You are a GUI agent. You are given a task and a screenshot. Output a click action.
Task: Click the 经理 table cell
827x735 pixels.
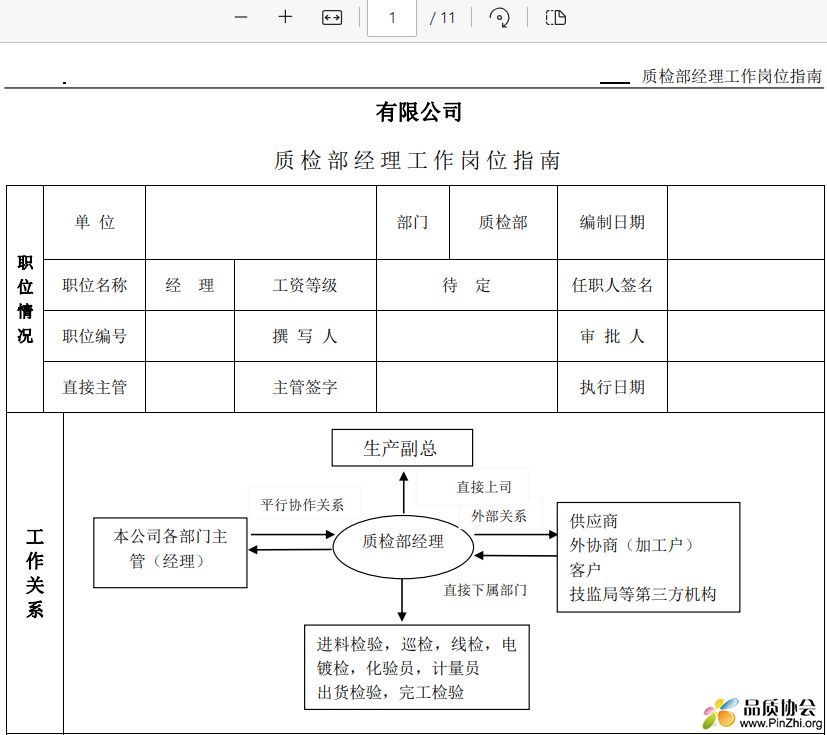[190, 285]
